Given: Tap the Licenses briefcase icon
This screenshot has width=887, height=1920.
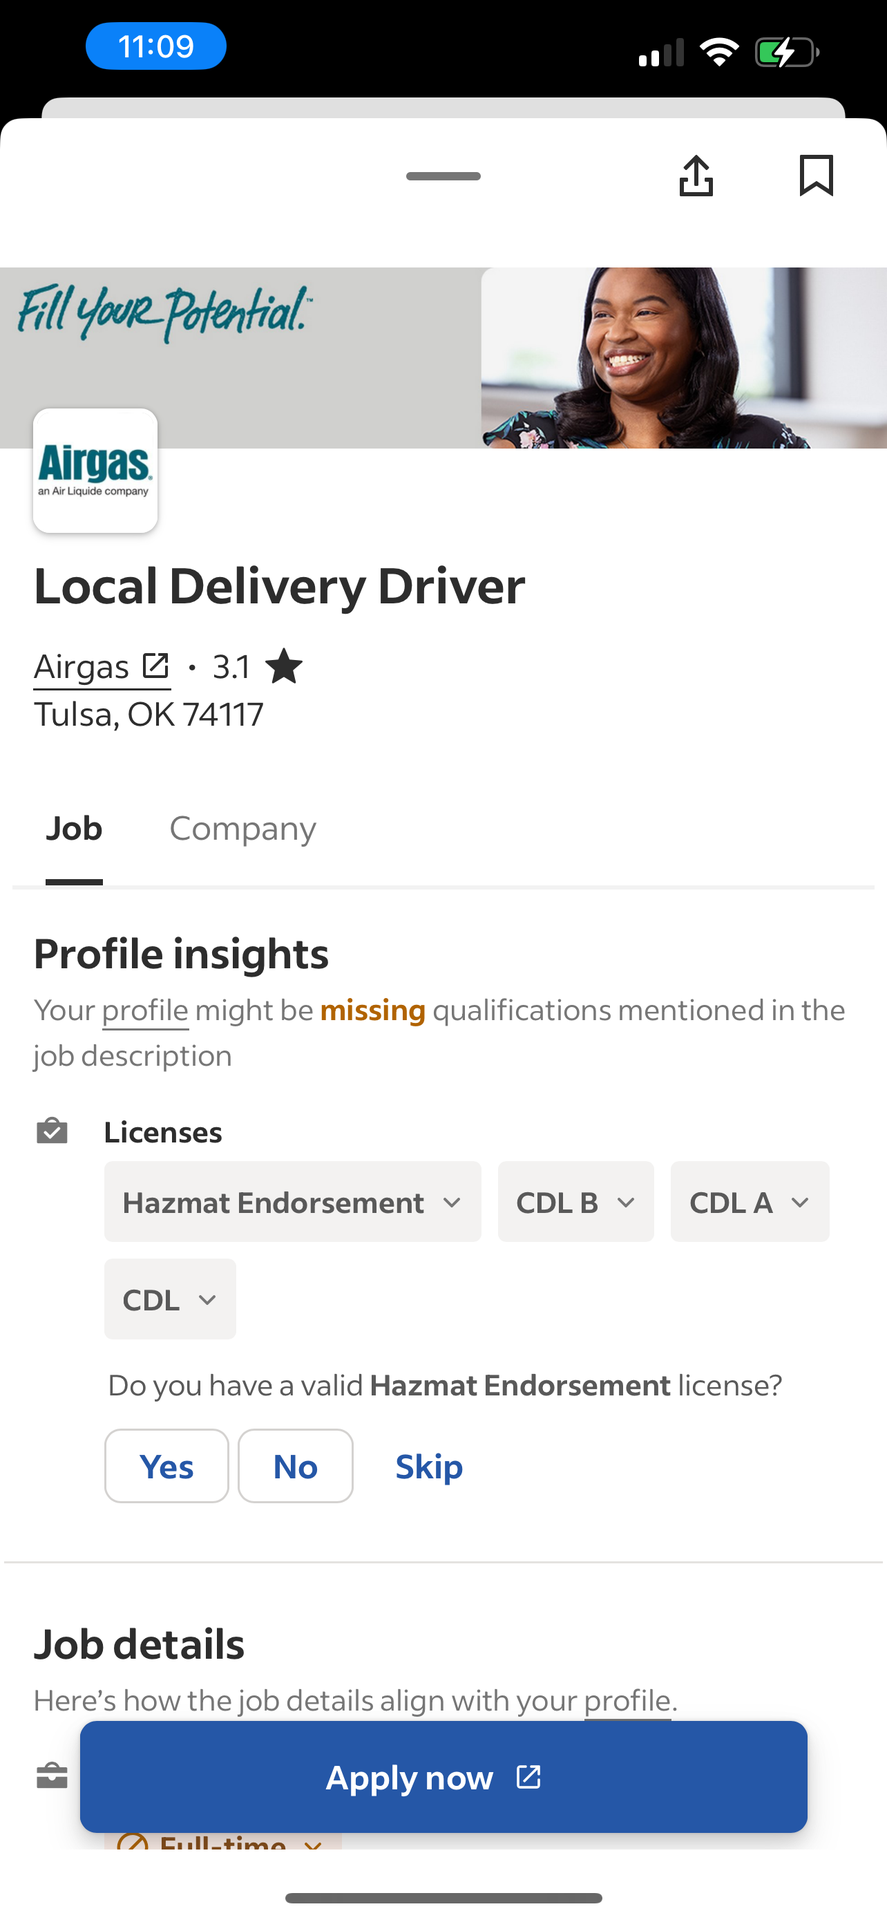Looking at the screenshot, I should click(x=52, y=1131).
